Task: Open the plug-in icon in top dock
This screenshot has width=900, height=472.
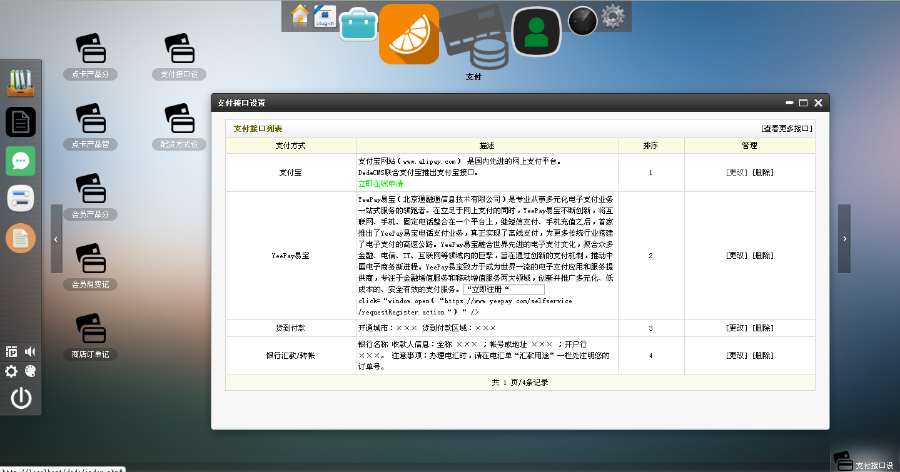Action: click(325, 16)
